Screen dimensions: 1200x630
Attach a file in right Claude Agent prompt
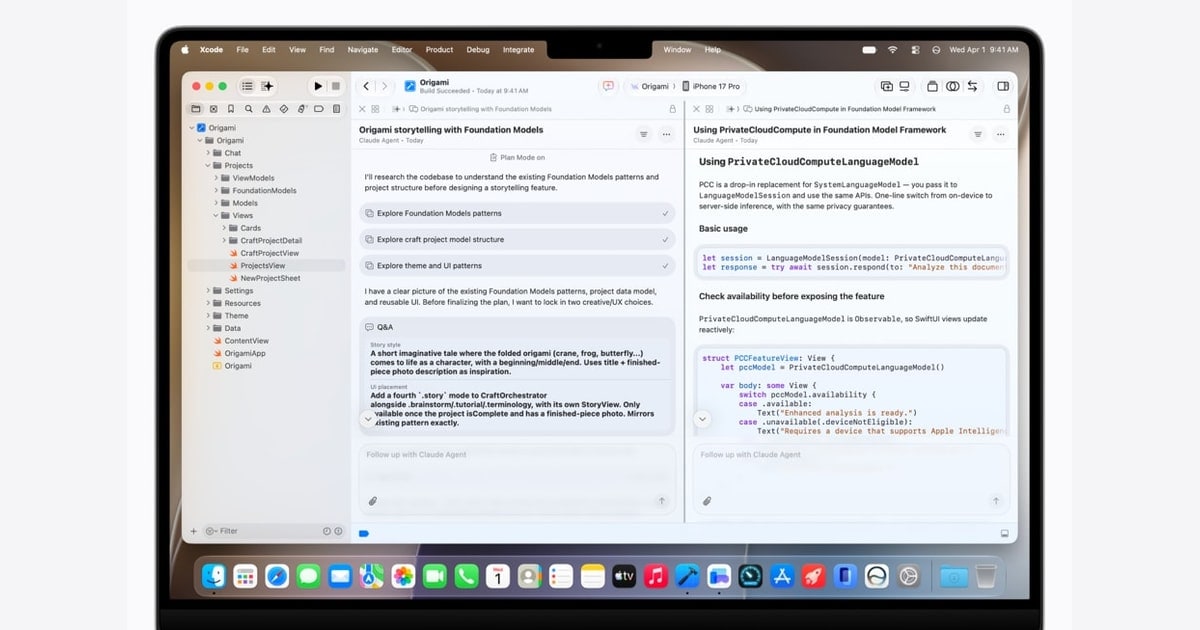coord(706,501)
